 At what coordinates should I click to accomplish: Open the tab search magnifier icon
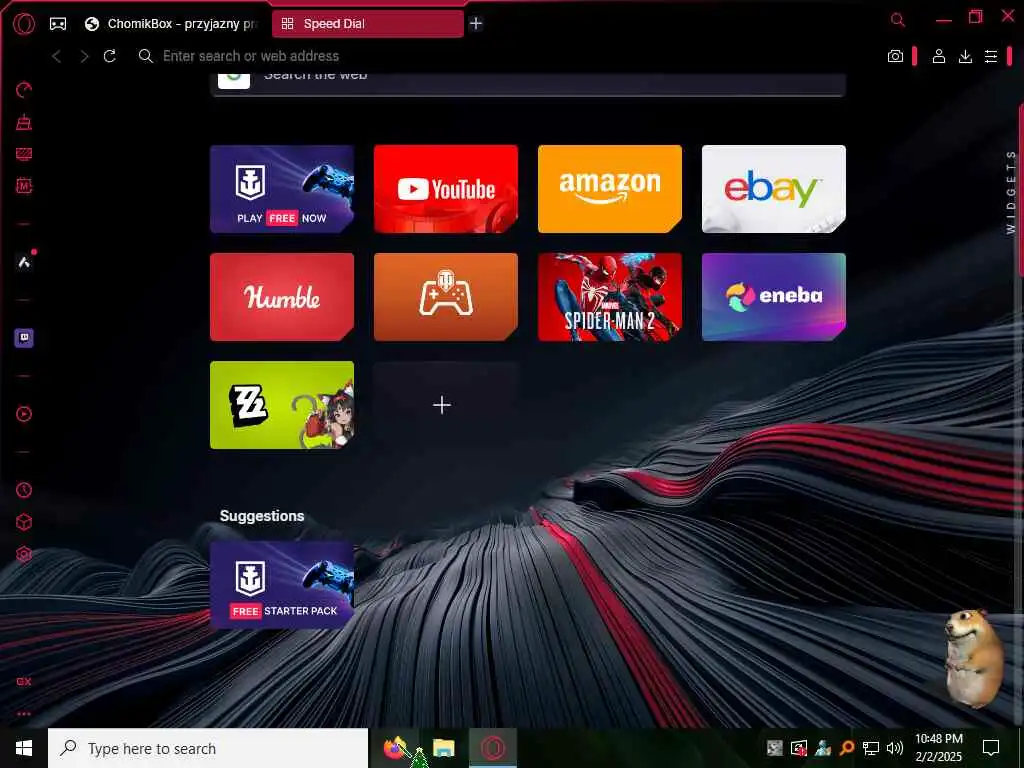tap(898, 20)
